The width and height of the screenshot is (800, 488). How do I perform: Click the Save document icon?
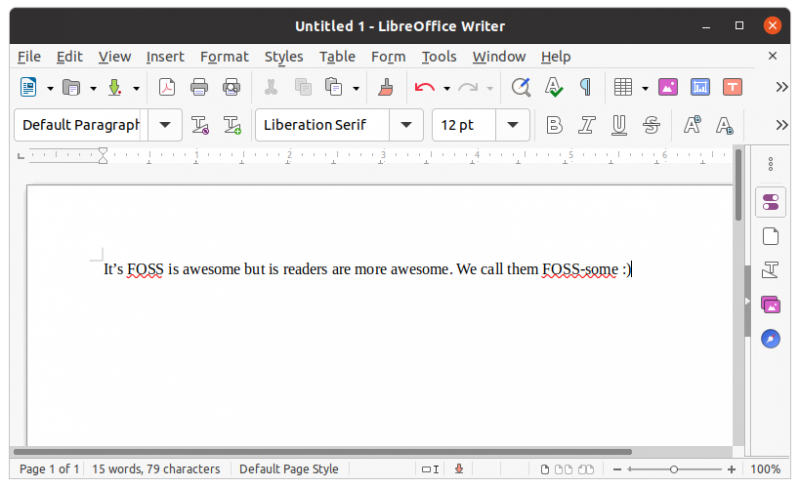(114, 88)
